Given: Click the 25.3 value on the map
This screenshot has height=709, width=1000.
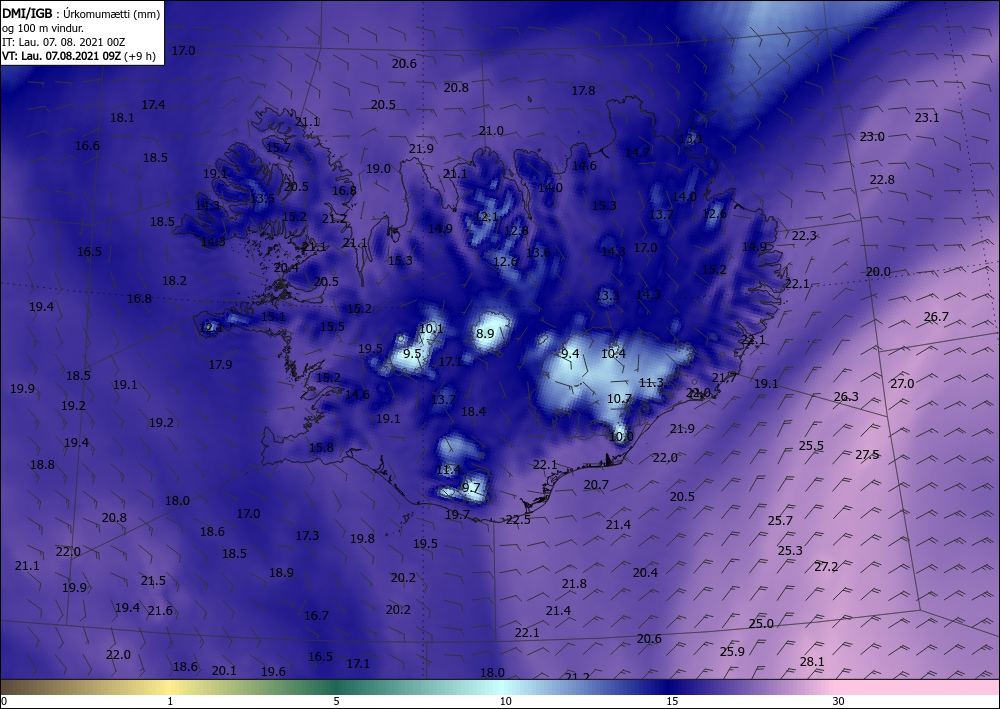Looking at the screenshot, I should [790, 551].
